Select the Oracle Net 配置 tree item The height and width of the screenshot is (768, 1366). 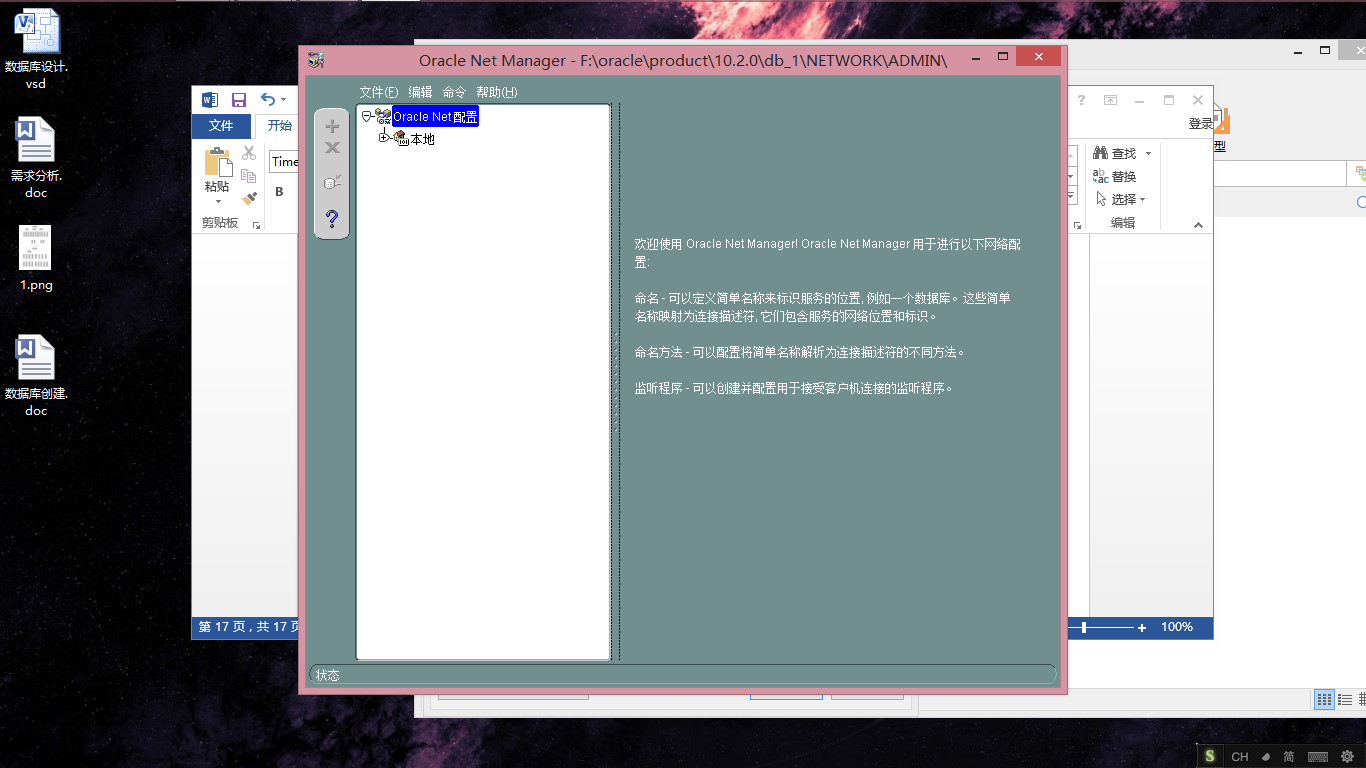click(435, 117)
